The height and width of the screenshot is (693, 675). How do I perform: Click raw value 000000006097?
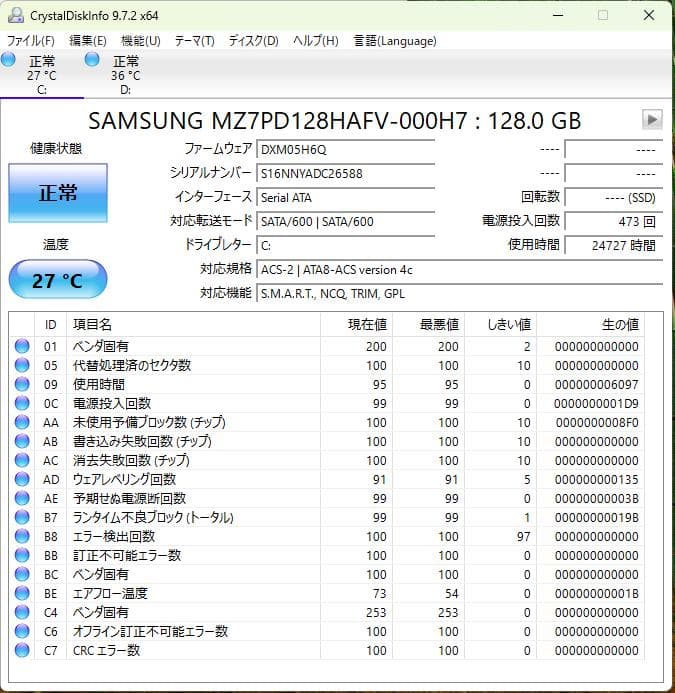point(597,385)
